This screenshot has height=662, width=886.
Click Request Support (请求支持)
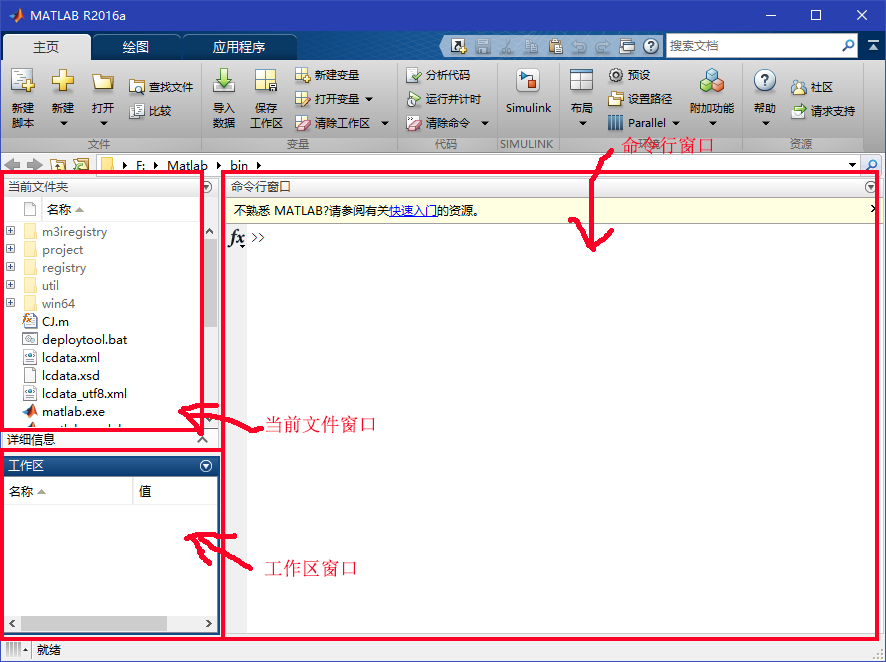click(x=823, y=111)
